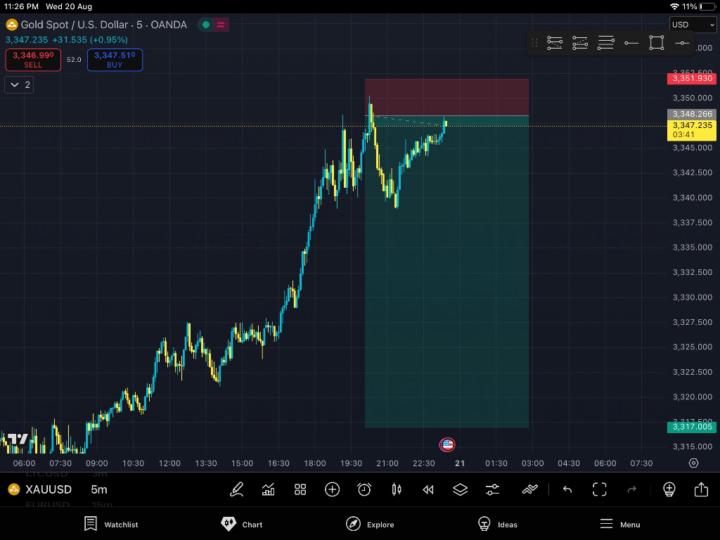Open the USD currency dropdown
The height and width of the screenshot is (540, 720).
692,25
